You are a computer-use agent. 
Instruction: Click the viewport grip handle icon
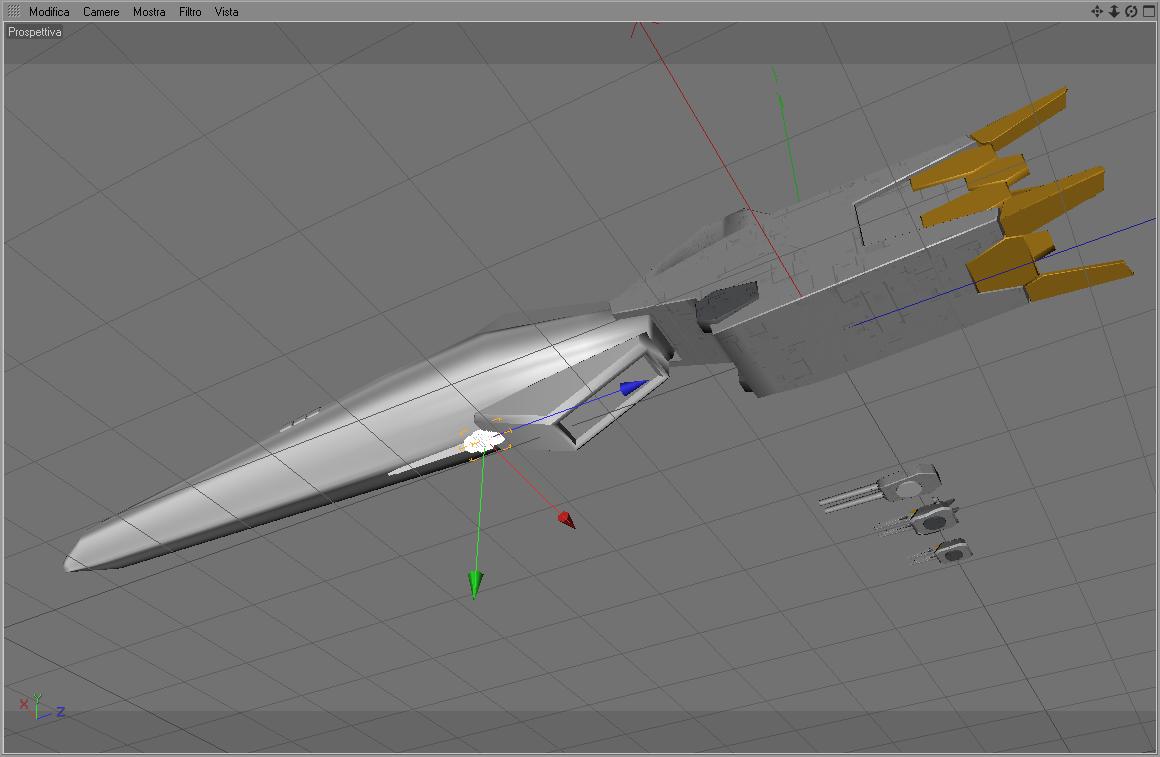pyautogui.click(x=13, y=11)
